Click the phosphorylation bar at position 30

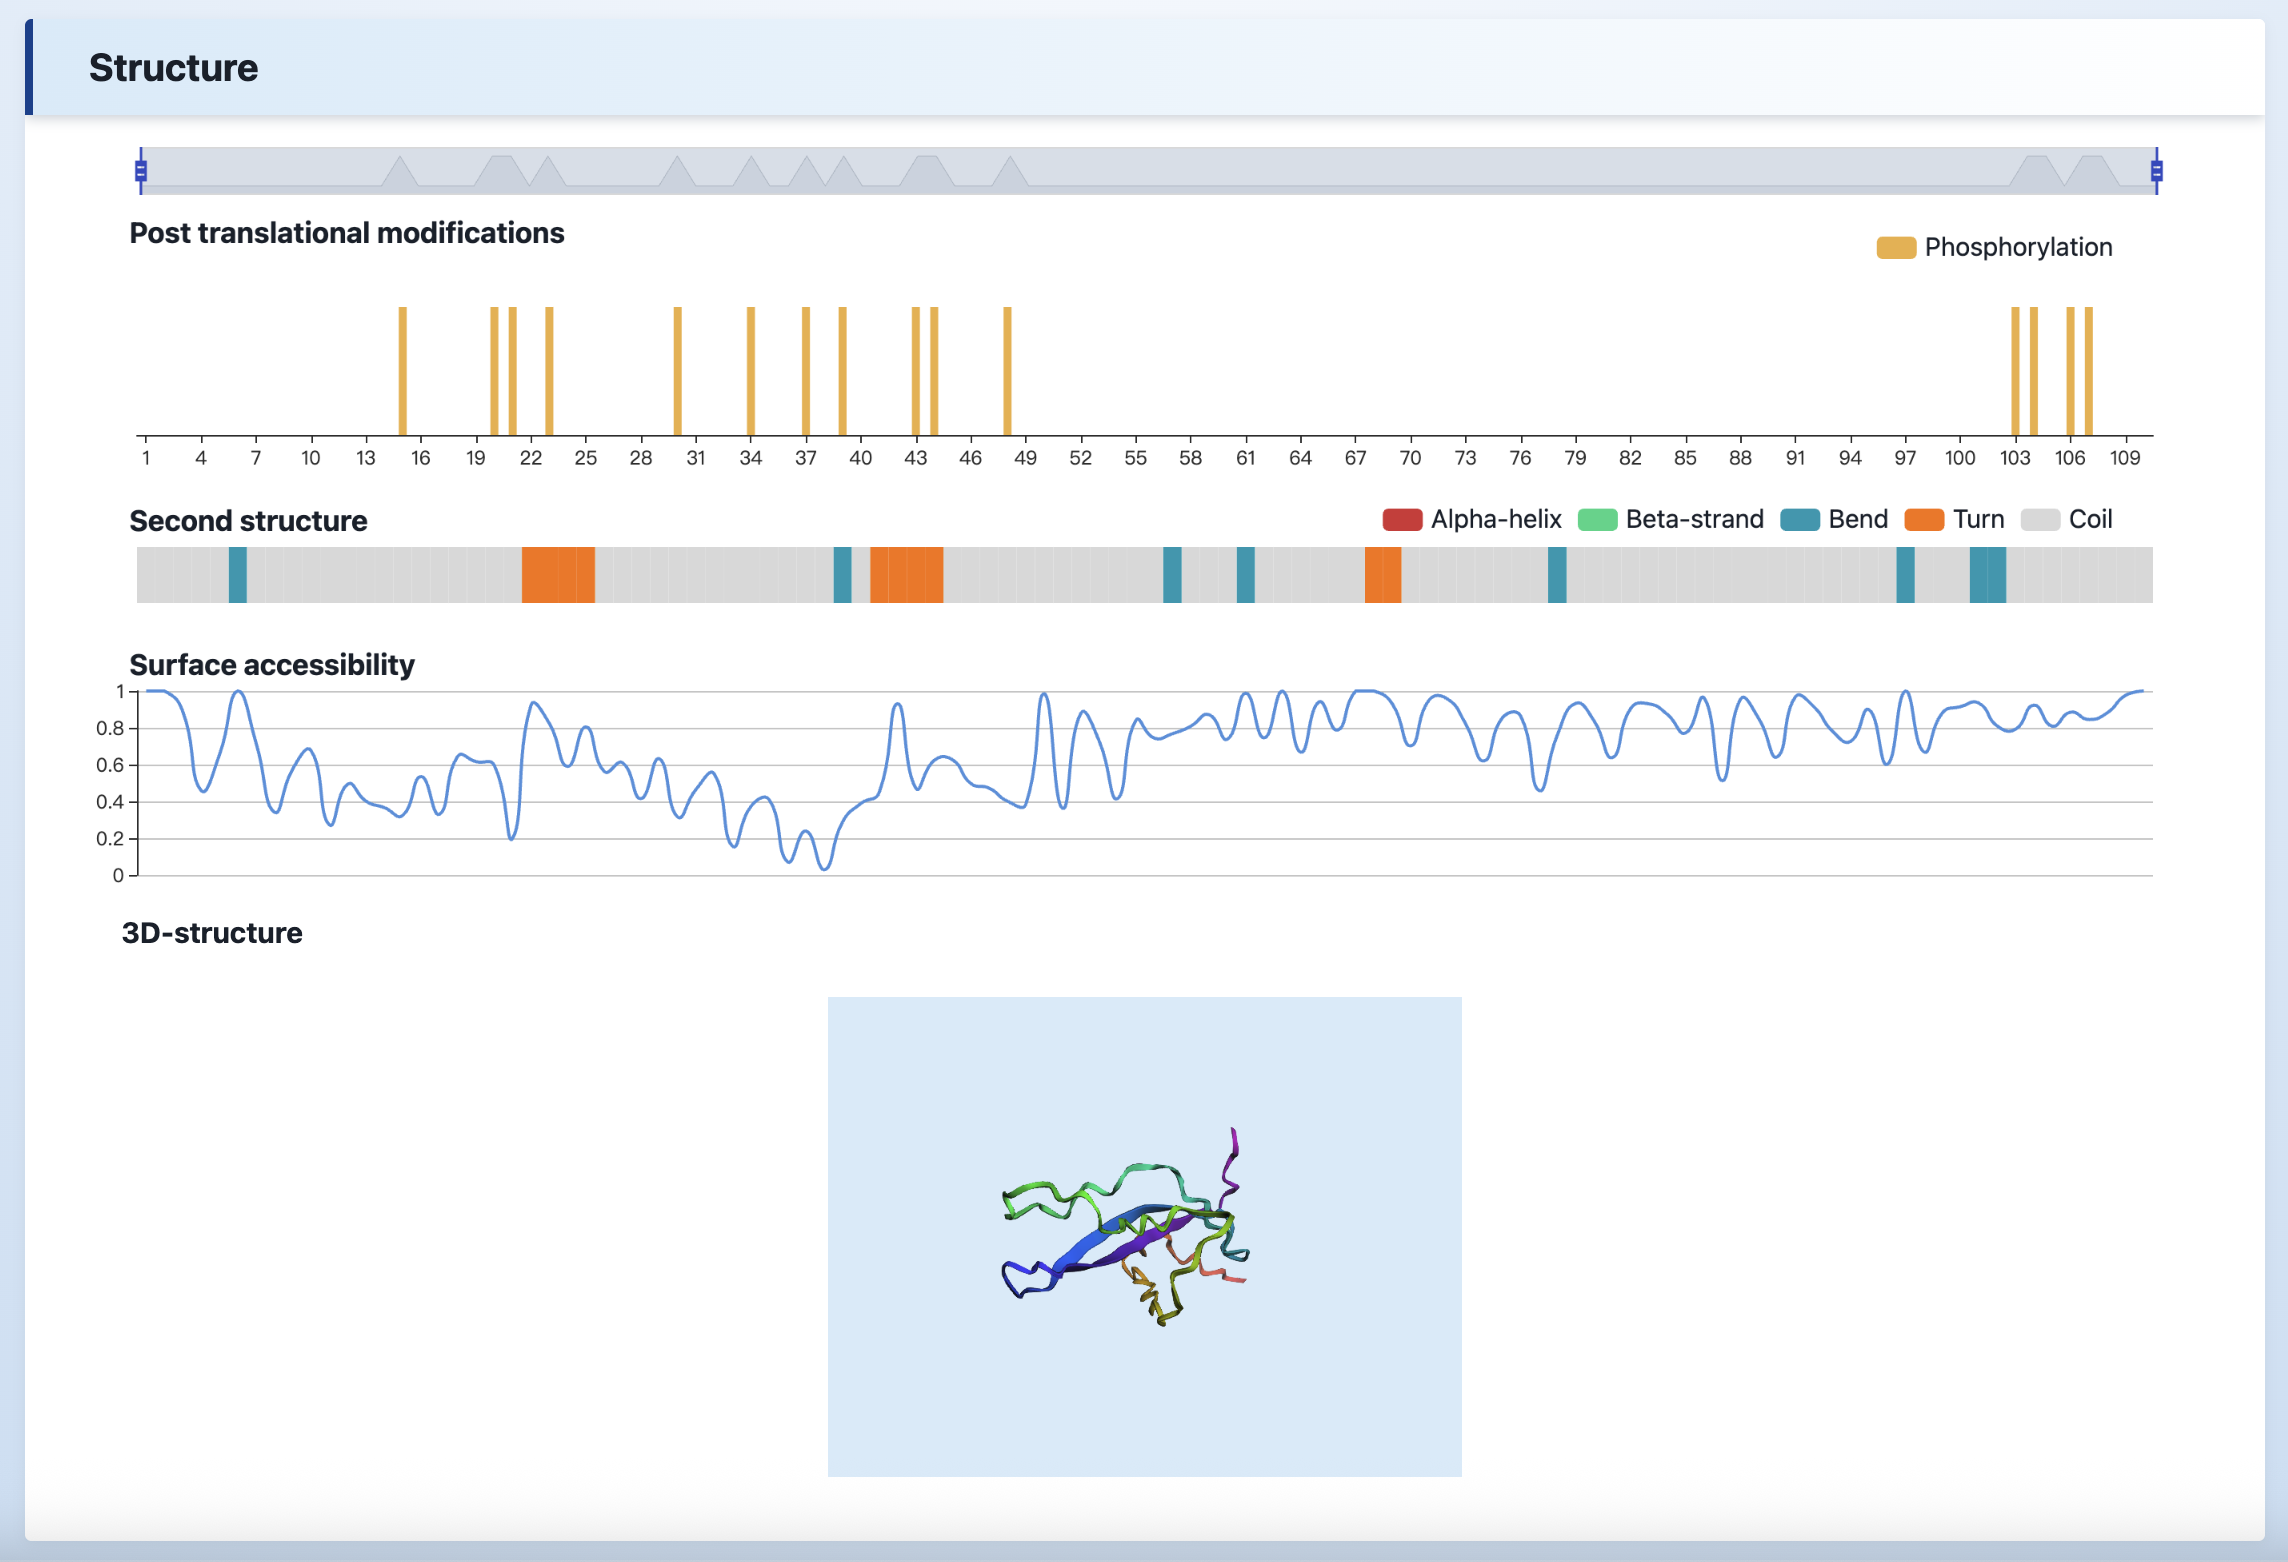coord(677,370)
